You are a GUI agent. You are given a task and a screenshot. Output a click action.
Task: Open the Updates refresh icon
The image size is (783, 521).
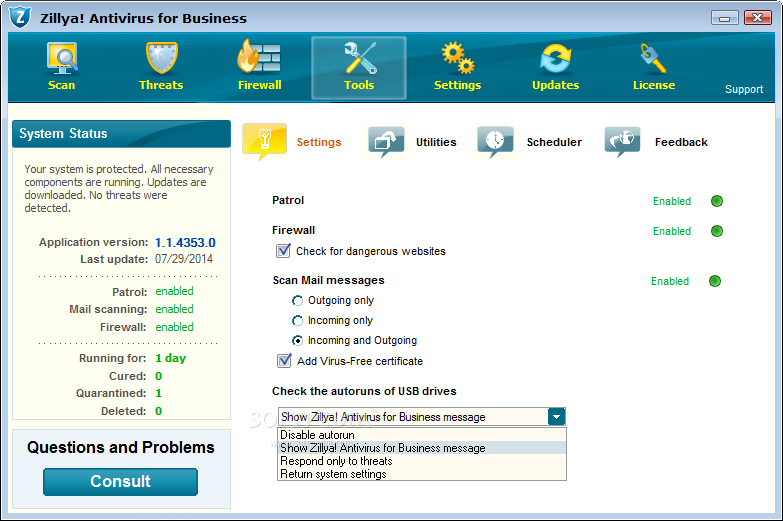555,58
